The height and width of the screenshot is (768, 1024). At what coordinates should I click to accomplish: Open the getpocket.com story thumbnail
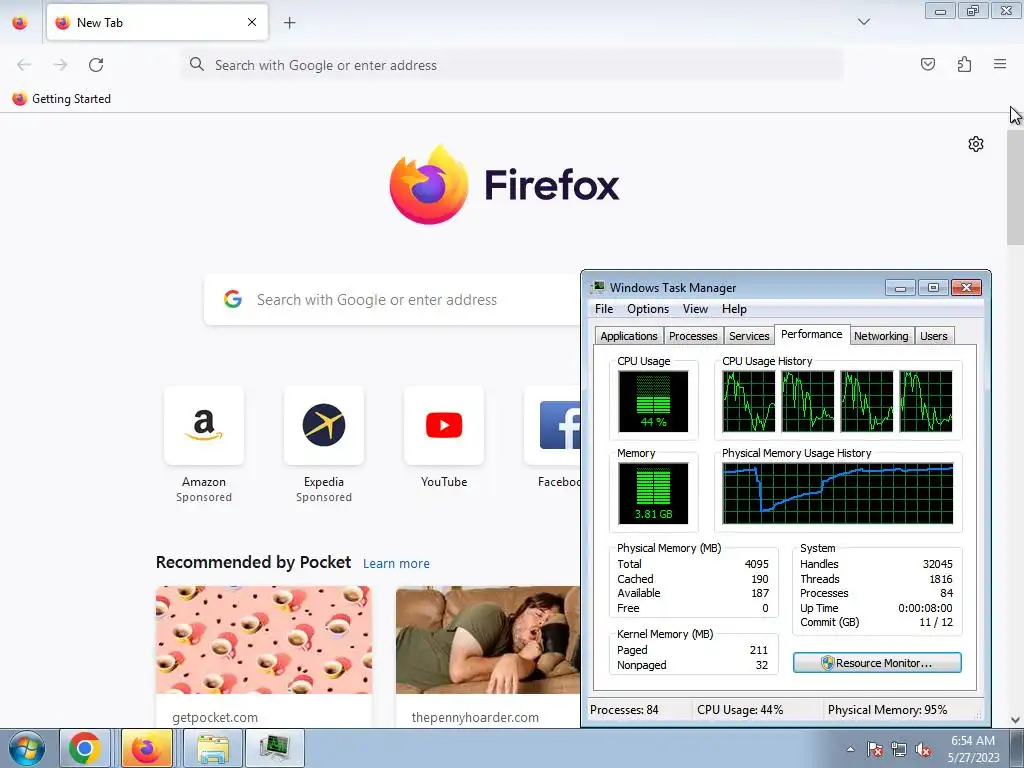(264, 640)
